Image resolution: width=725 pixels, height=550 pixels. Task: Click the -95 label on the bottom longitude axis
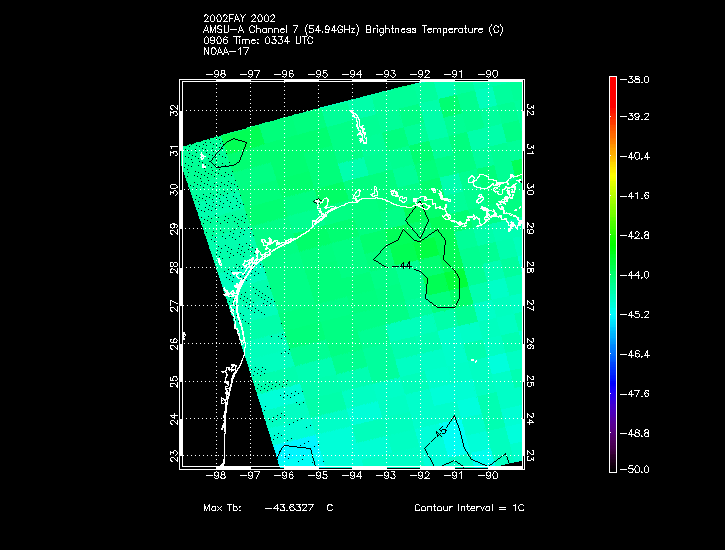[318, 475]
